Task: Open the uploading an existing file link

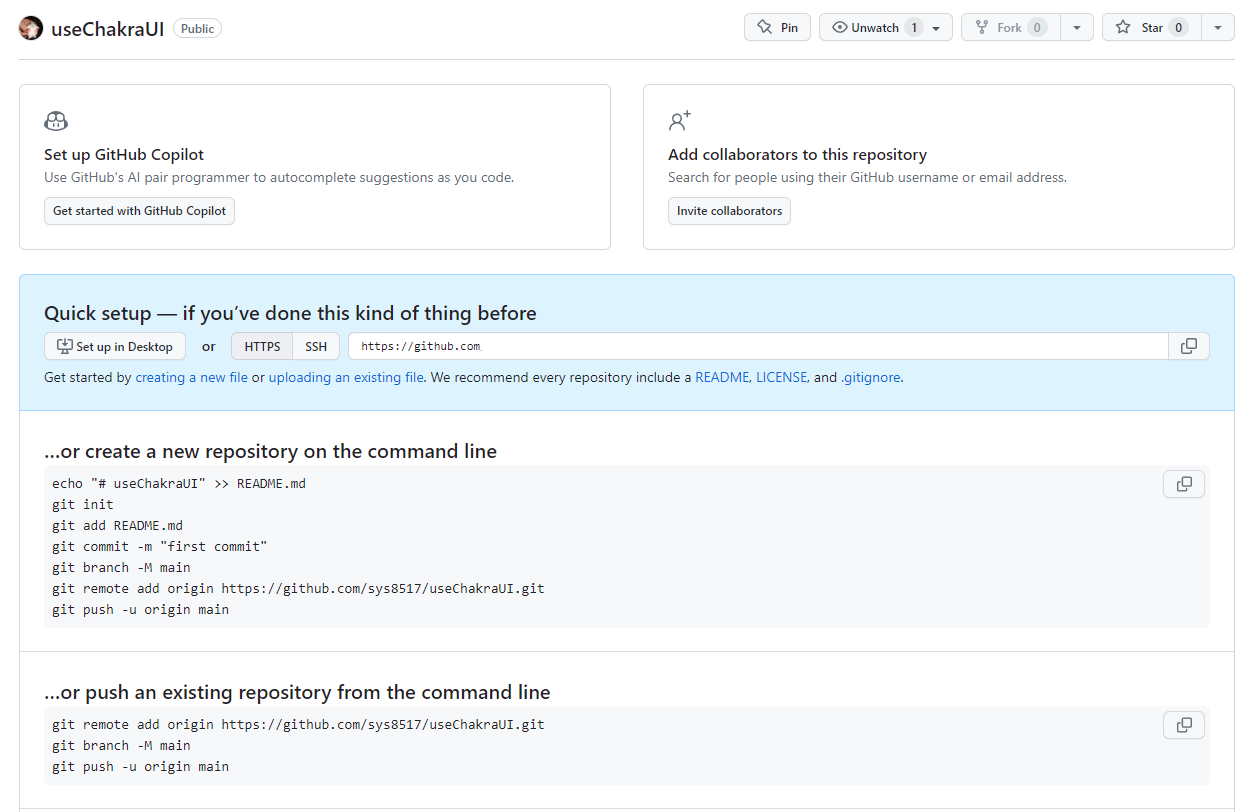Action: coord(346,378)
